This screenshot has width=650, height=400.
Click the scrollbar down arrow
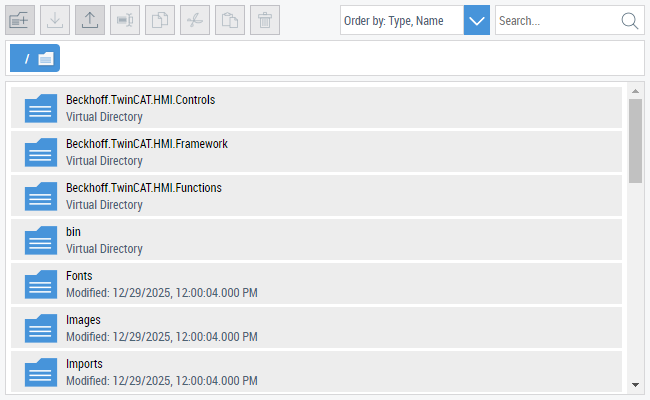pos(635,385)
